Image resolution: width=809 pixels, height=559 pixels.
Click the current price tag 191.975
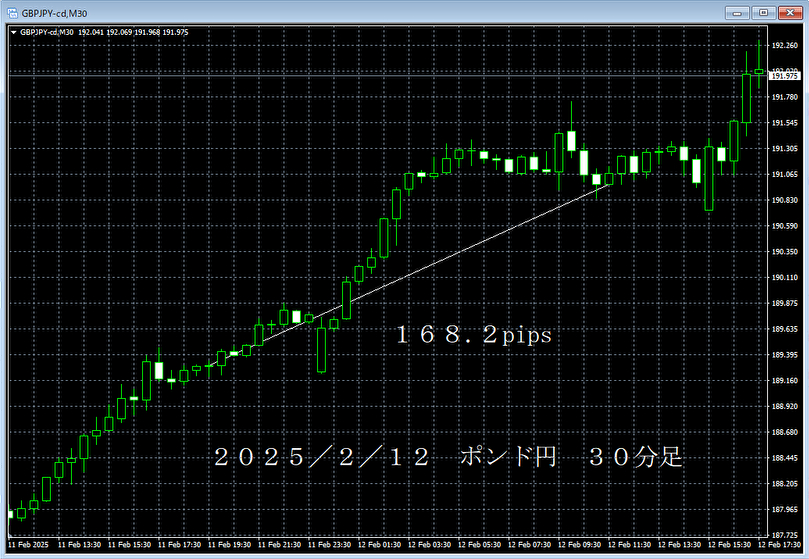786,75
